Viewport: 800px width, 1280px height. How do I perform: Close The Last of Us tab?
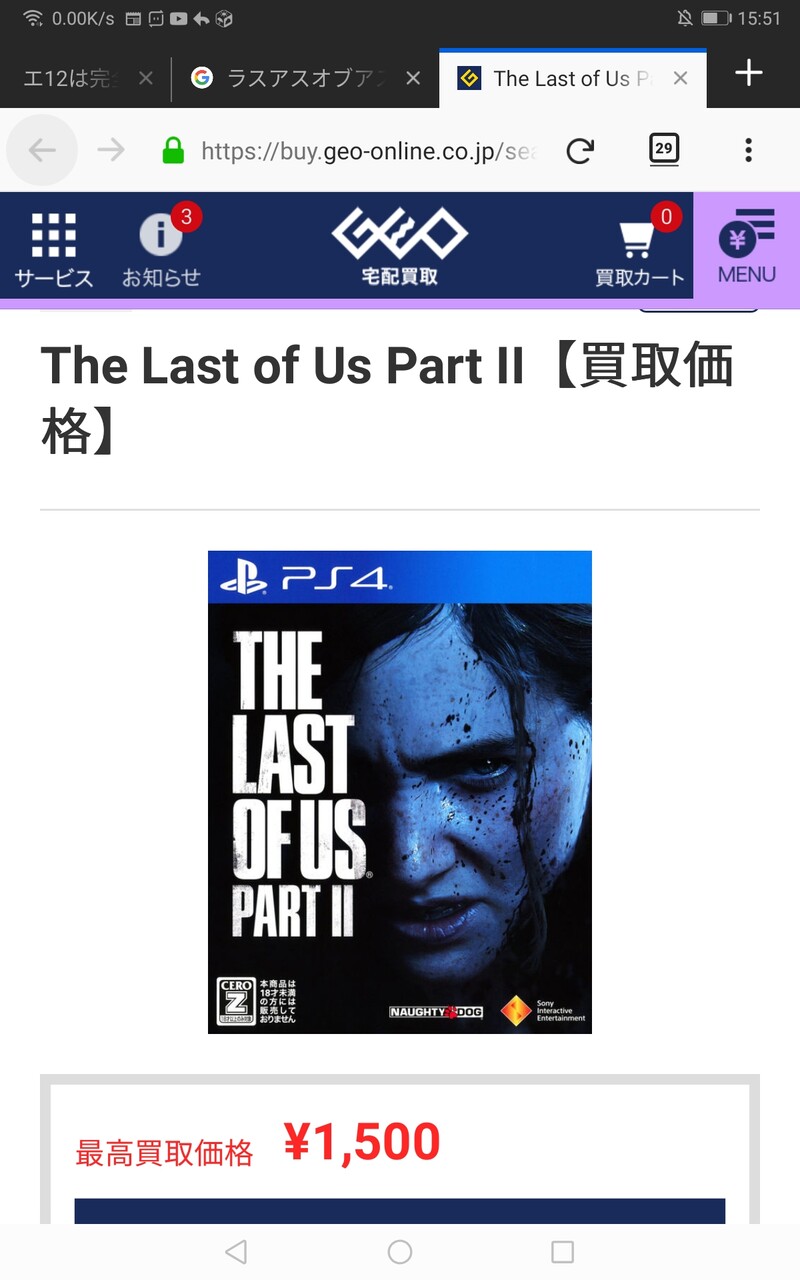[681, 78]
